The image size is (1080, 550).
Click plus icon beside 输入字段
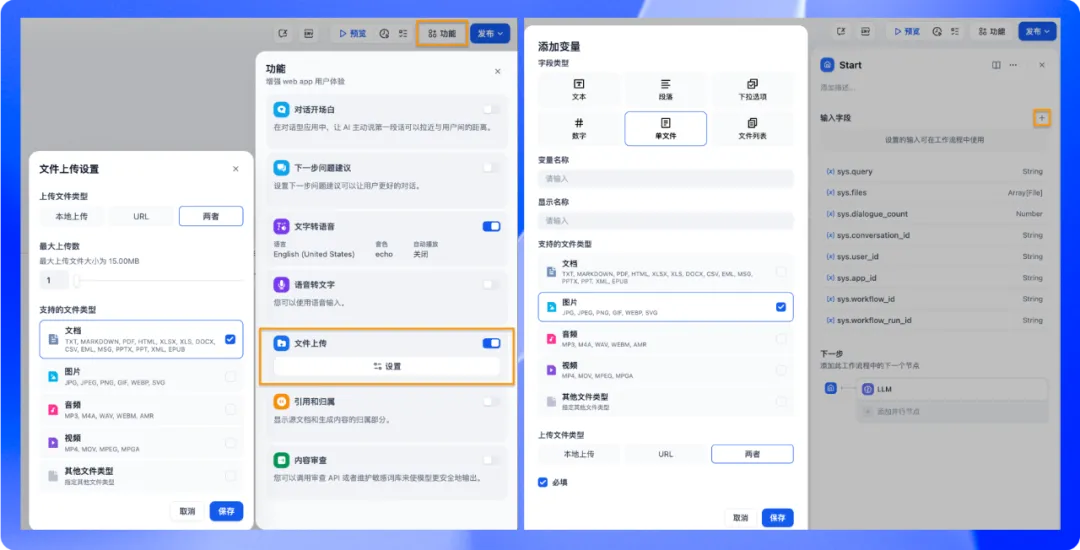[x=1041, y=118]
